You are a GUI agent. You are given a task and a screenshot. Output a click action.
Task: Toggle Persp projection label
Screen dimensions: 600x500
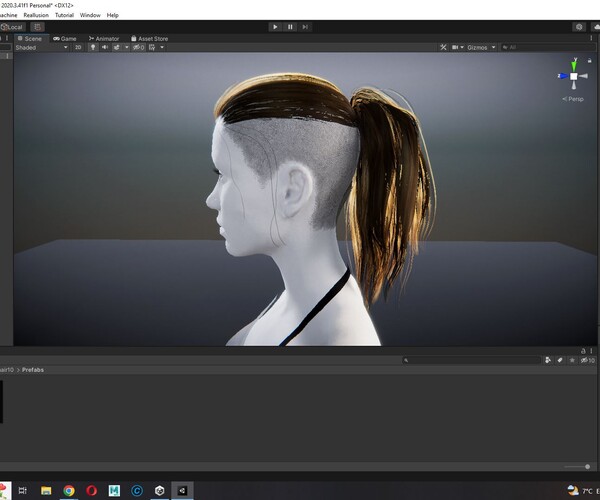coord(573,99)
